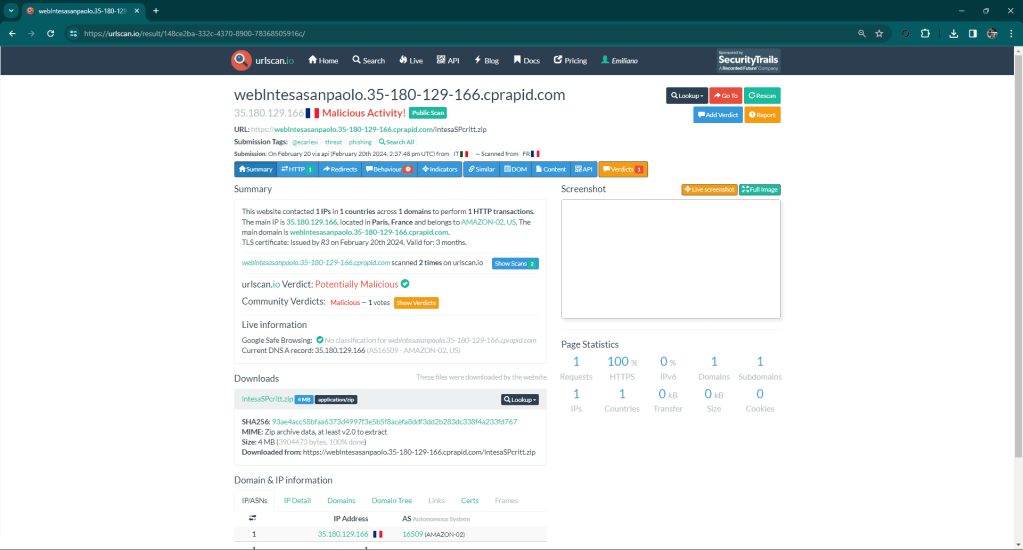
Task: Open the Chrome three-dot menu
Action: (x=1010, y=33)
